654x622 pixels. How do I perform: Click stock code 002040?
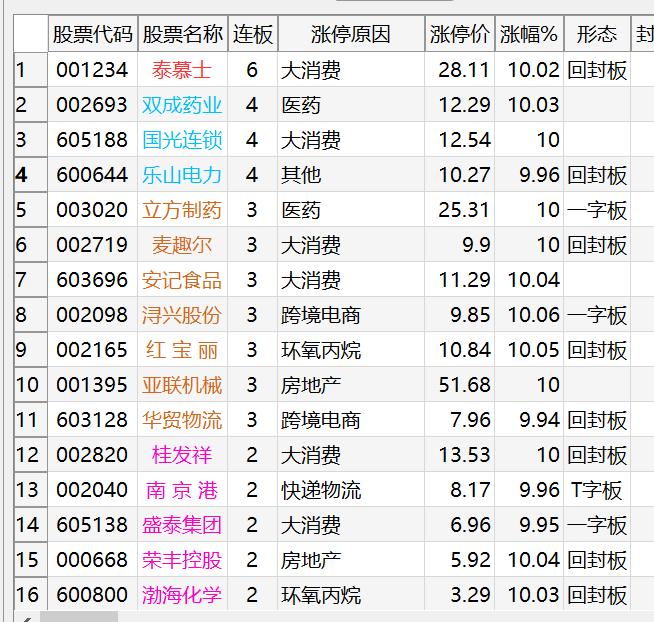[x=92, y=490]
